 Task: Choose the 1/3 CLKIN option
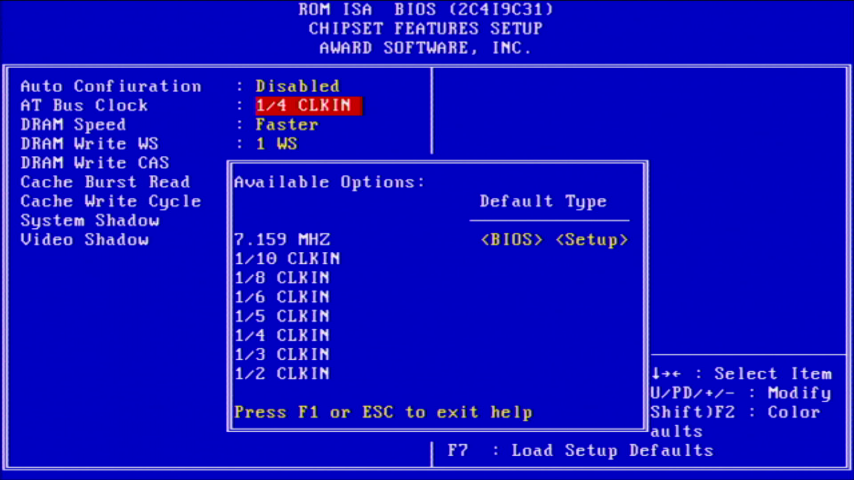[x=282, y=355]
